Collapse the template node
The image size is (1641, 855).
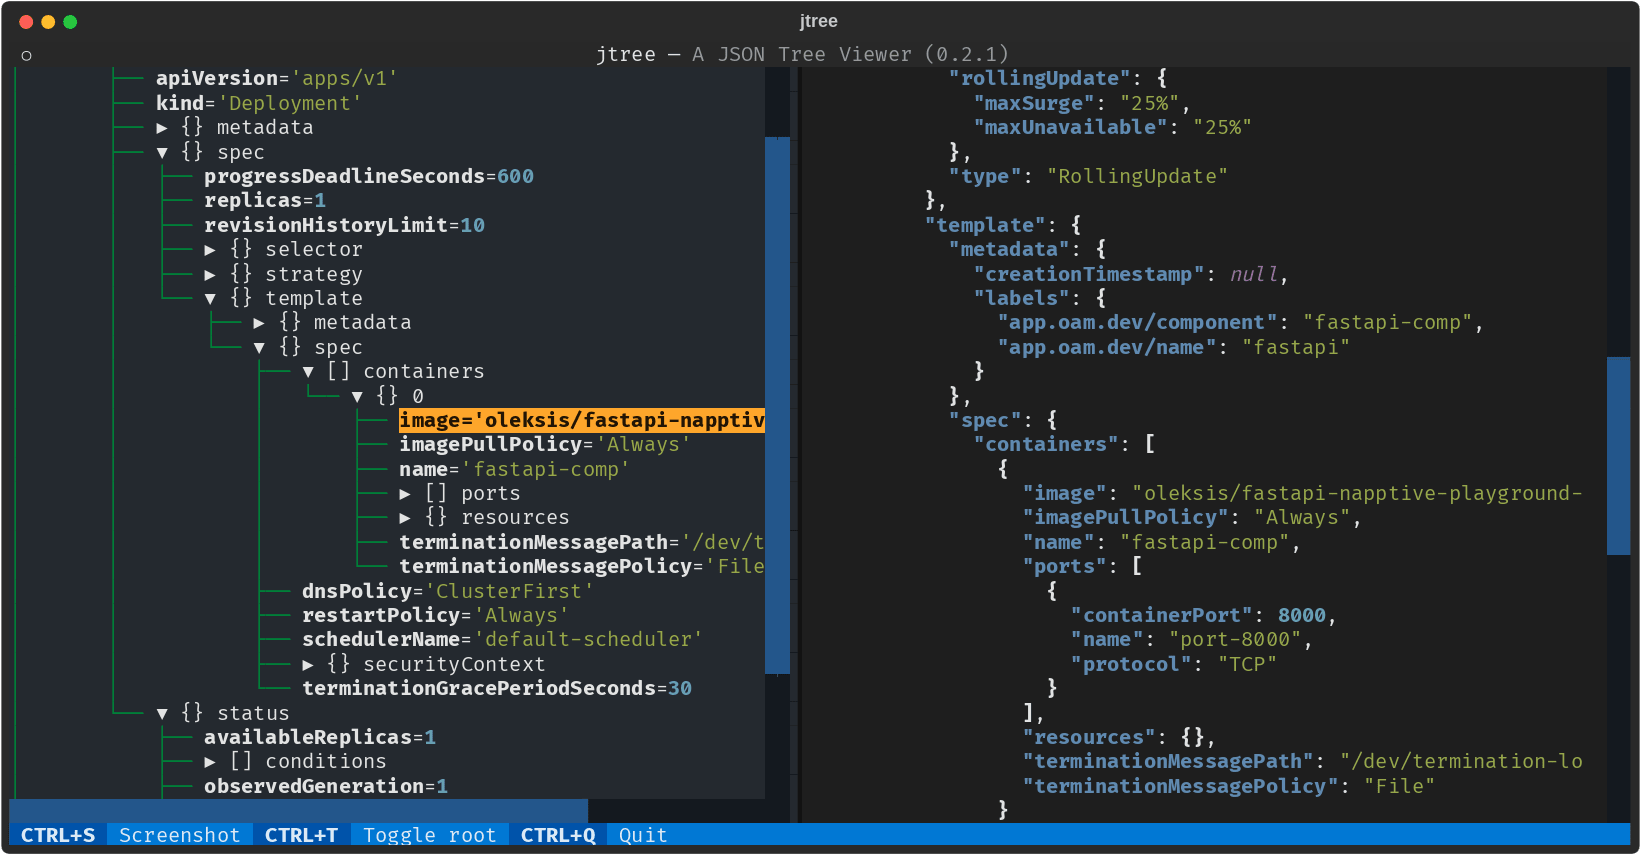pos(210,299)
